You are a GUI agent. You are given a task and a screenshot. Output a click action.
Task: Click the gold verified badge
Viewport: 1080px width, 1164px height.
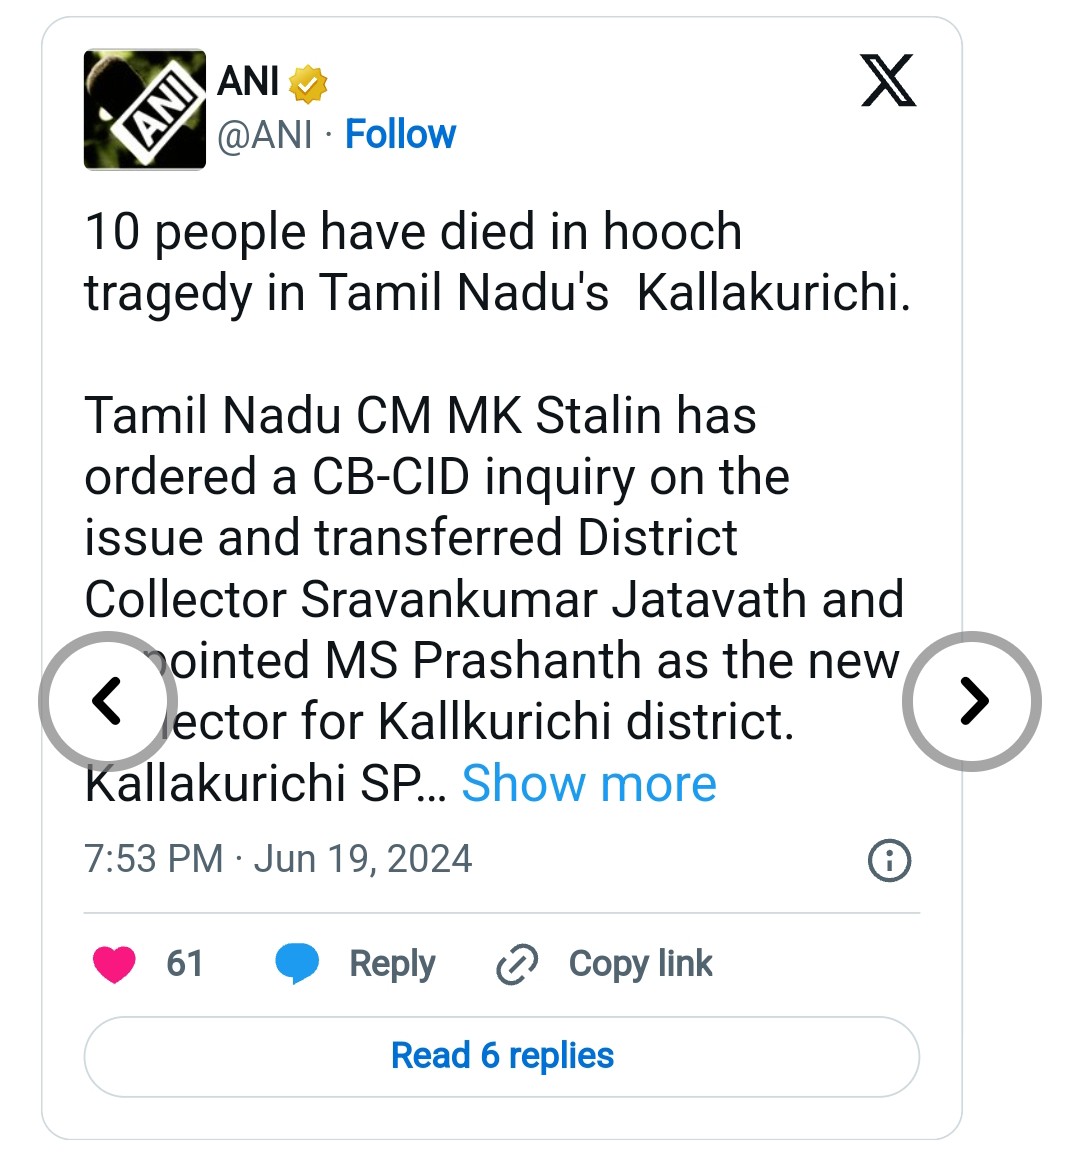click(x=309, y=85)
